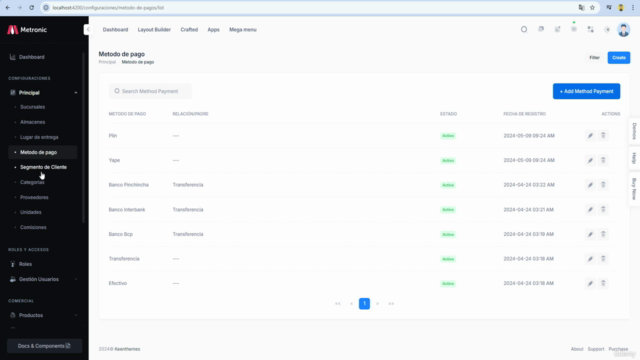
Task: Open the chat icon in header
Action: pyautogui.click(x=541, y=29)
